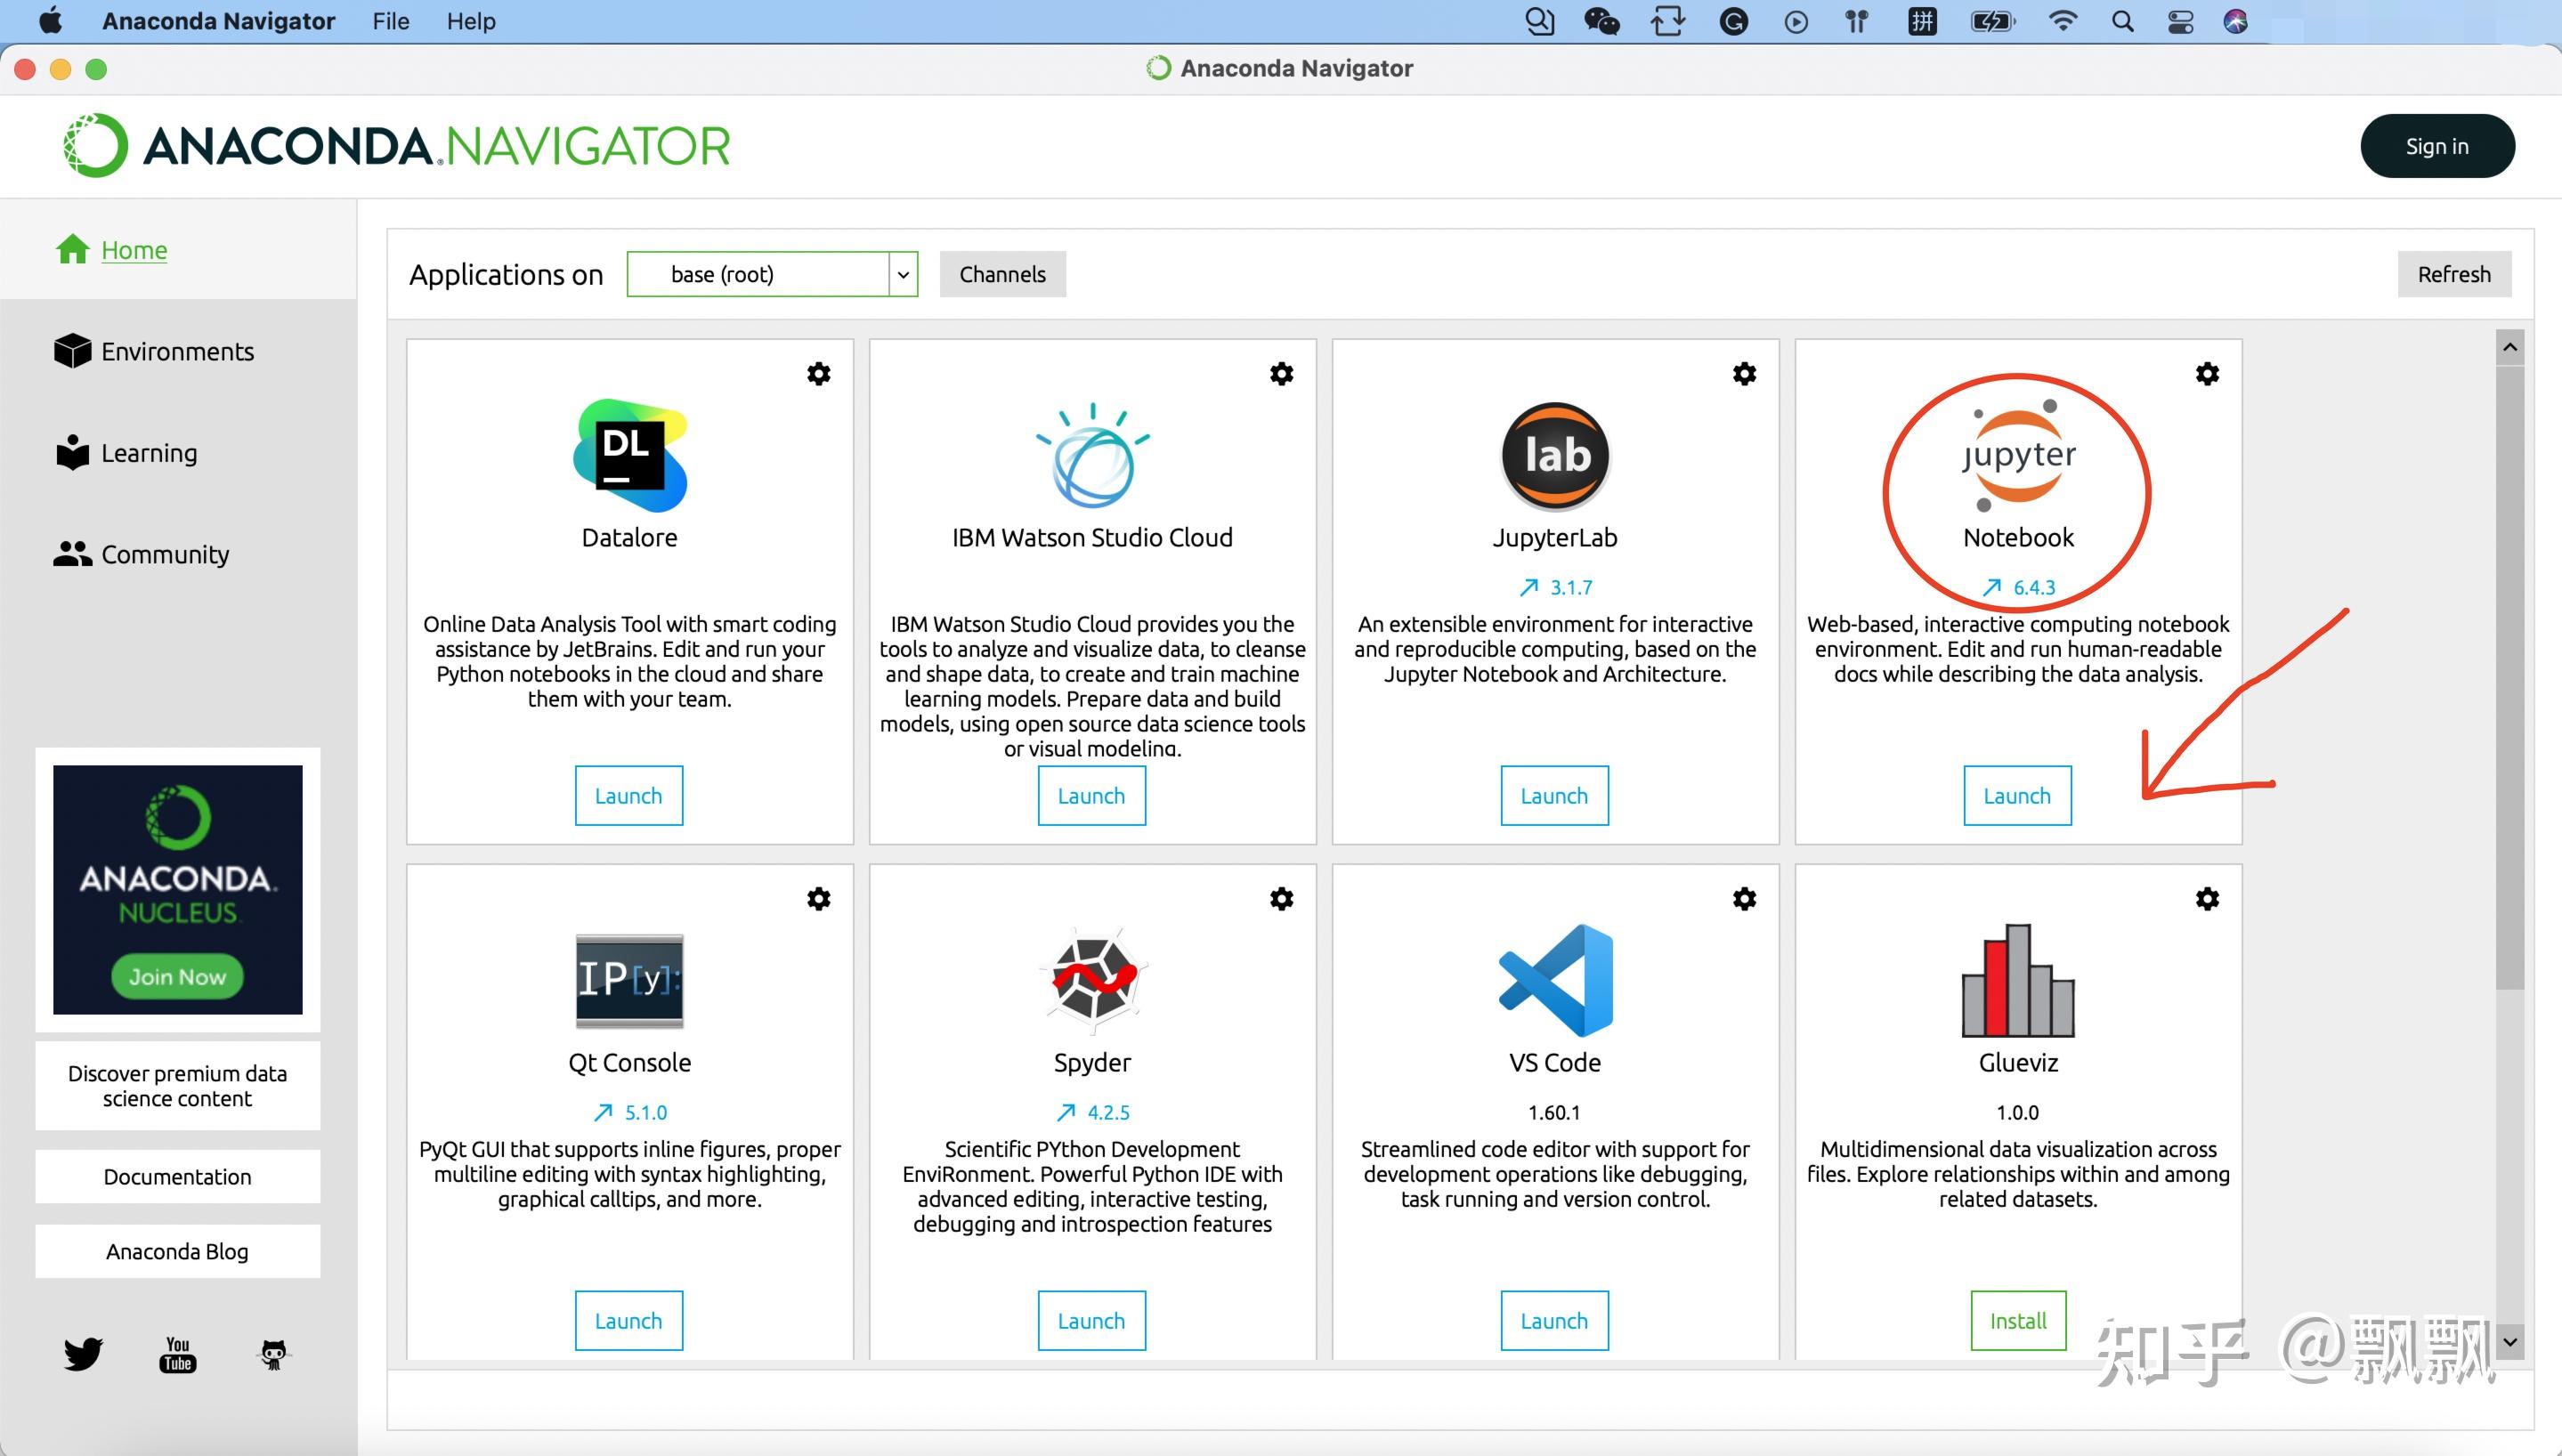Launch Datalore

click(629, 795)
